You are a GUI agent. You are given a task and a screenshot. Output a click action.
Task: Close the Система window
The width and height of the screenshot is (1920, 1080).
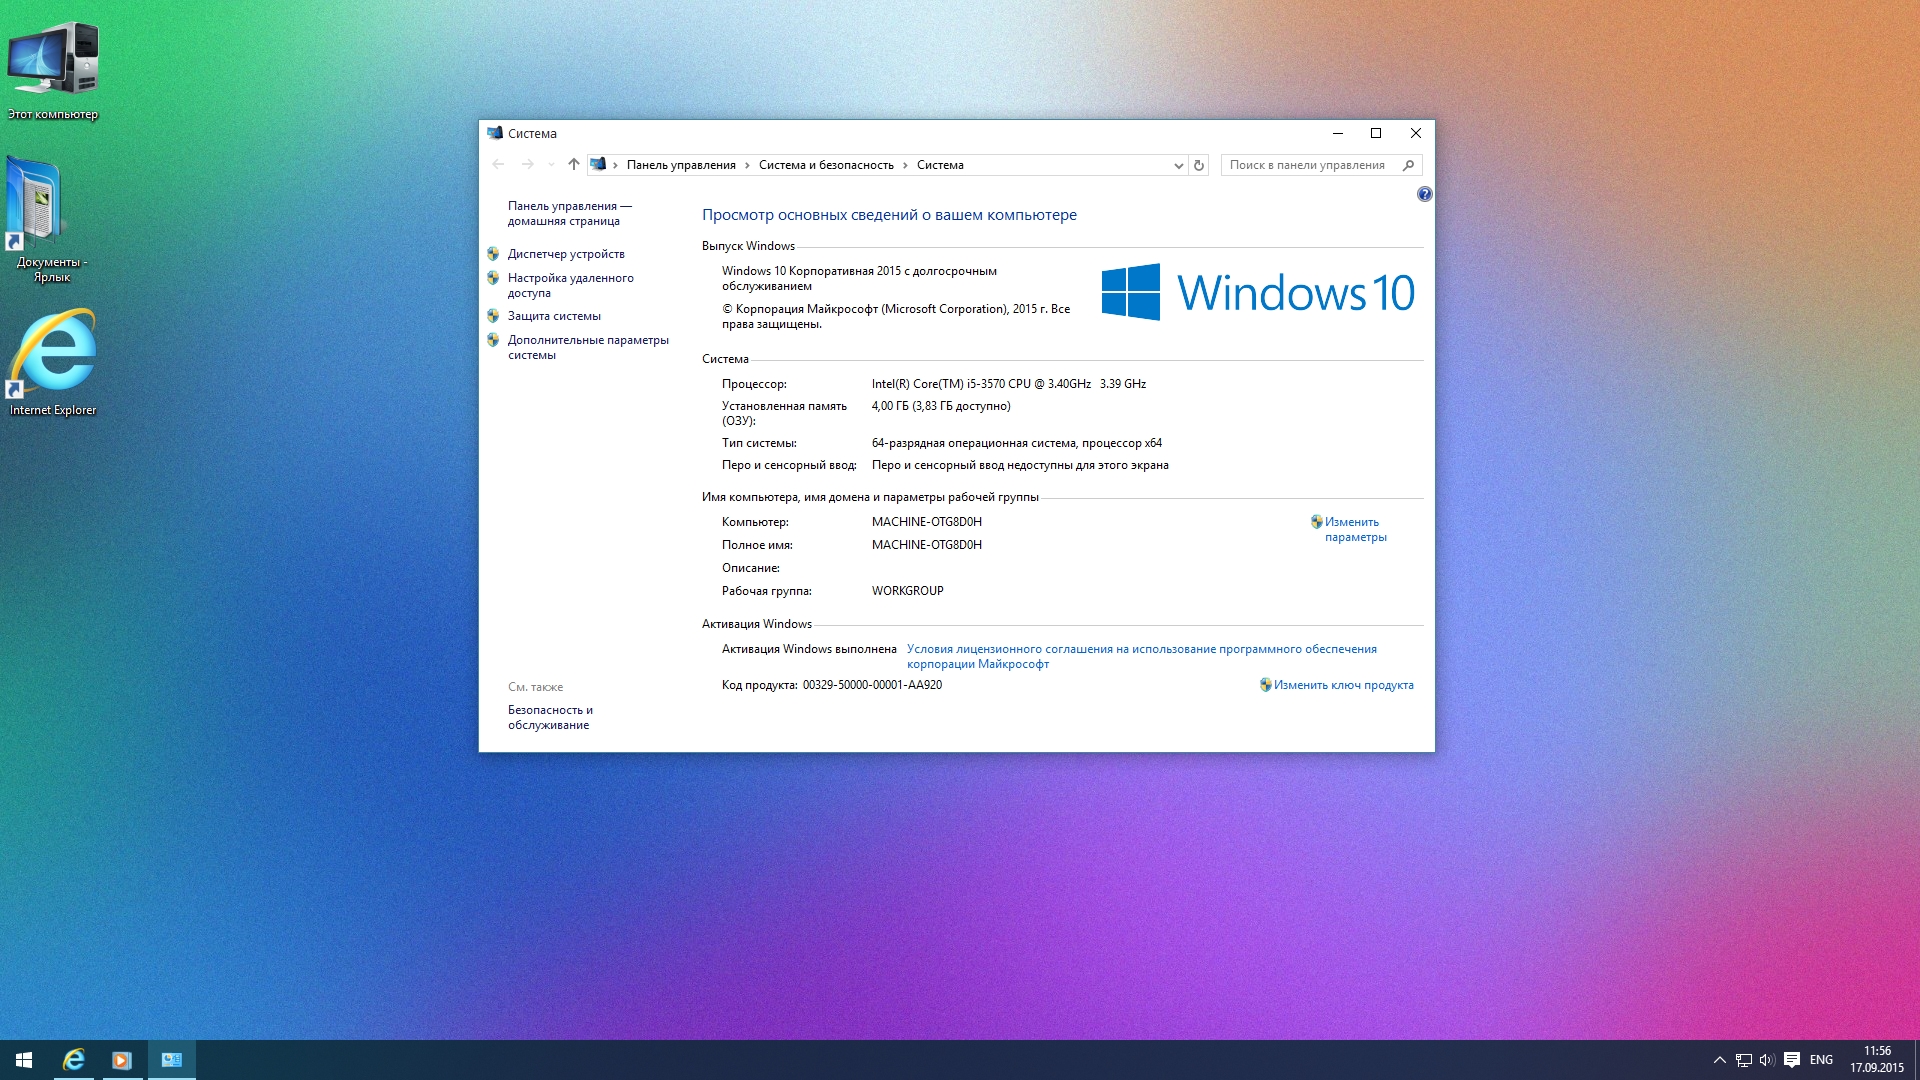point(1415,133)
